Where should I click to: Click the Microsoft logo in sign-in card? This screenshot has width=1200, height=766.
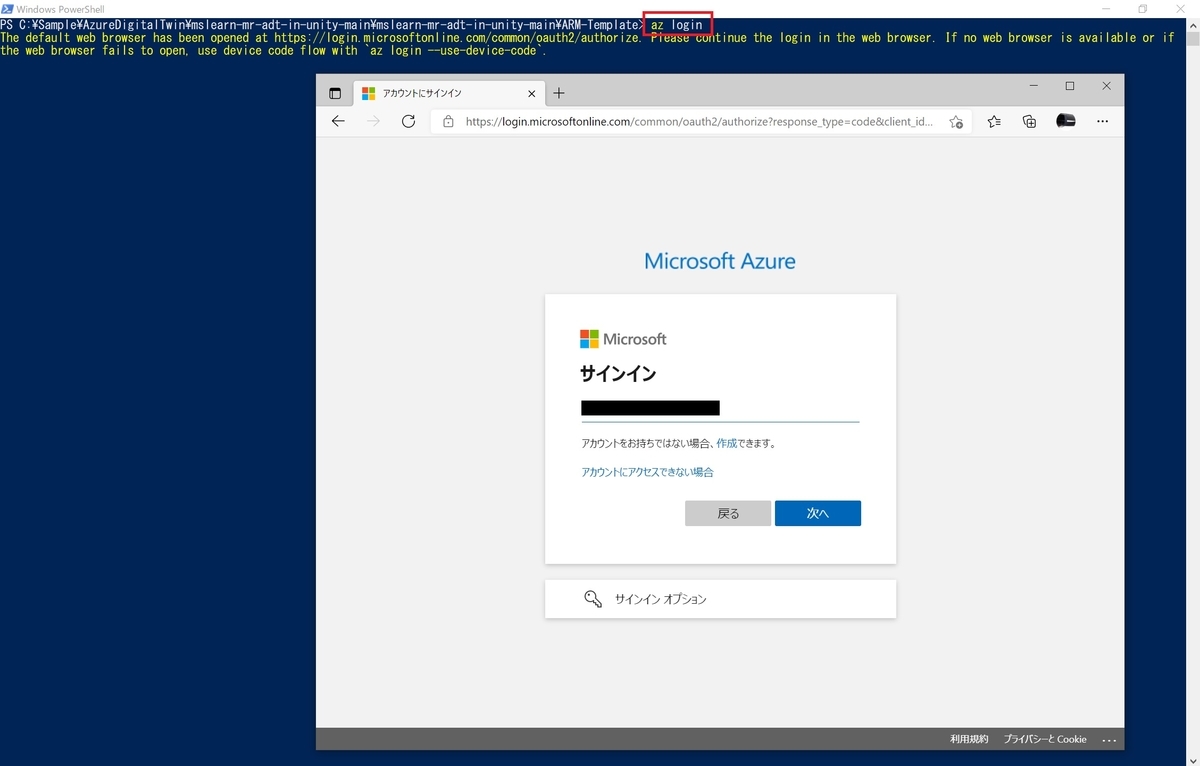[623, 339]
